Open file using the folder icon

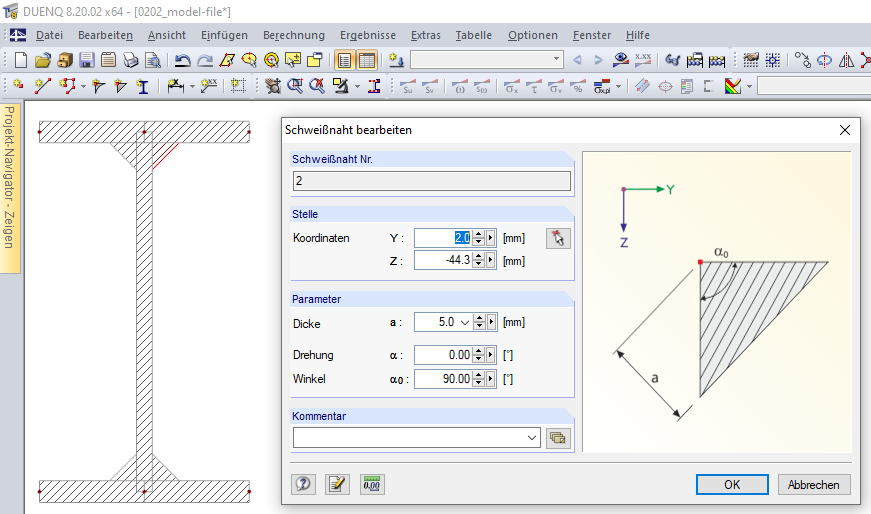[42, 60]
